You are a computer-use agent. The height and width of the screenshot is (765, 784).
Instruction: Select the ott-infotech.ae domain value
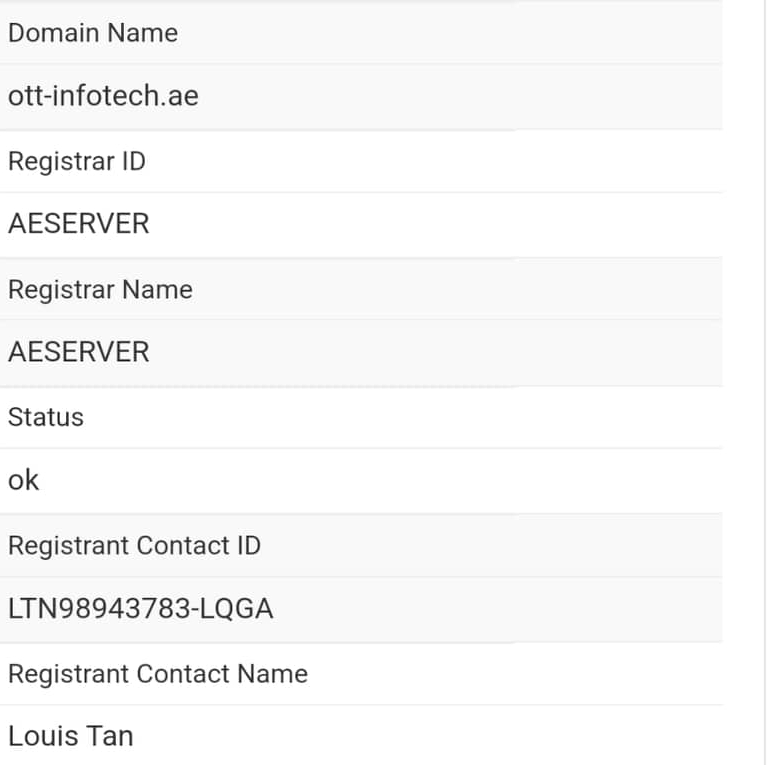click(x=103, y=96)
